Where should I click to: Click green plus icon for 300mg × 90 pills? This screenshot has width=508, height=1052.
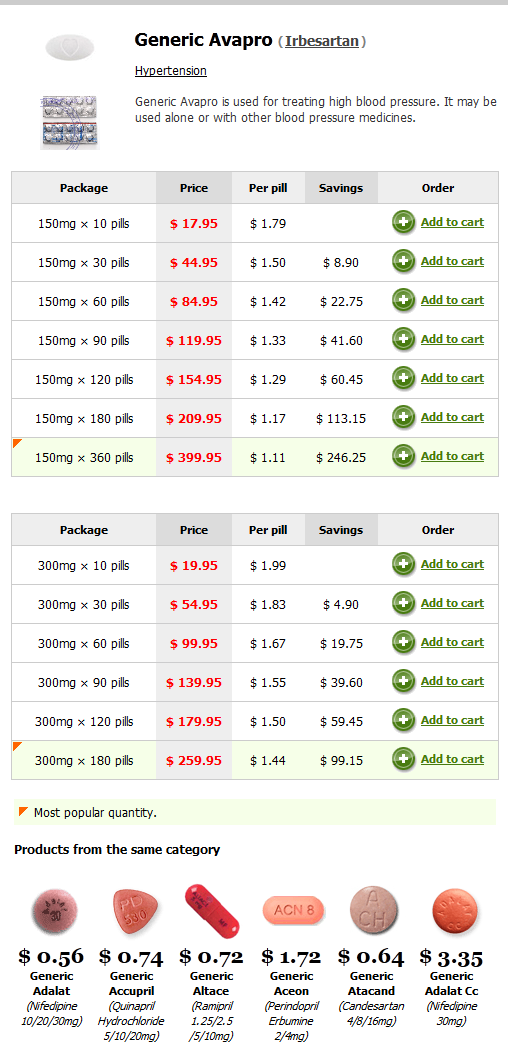403,681
